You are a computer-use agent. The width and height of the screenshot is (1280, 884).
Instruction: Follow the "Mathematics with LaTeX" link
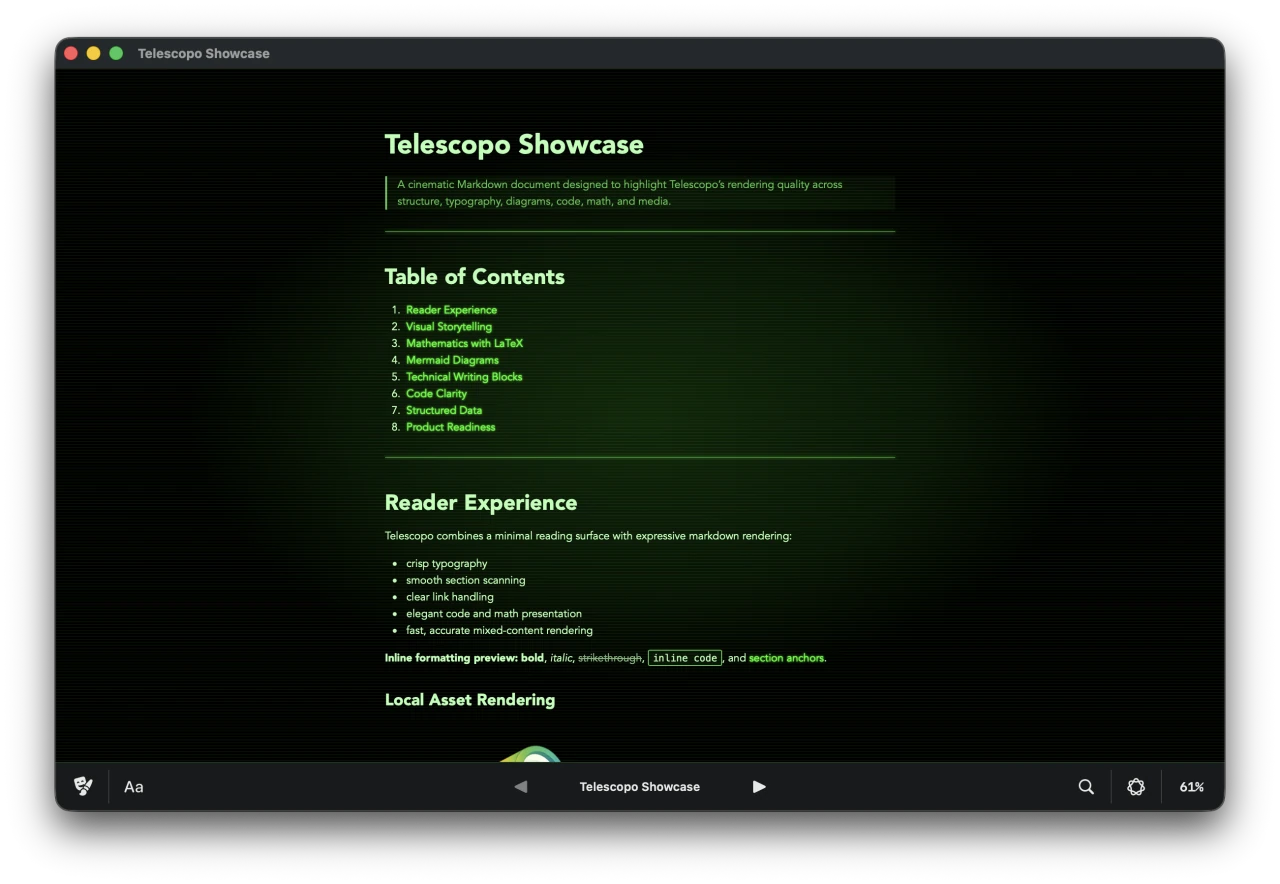coord(464,343)
